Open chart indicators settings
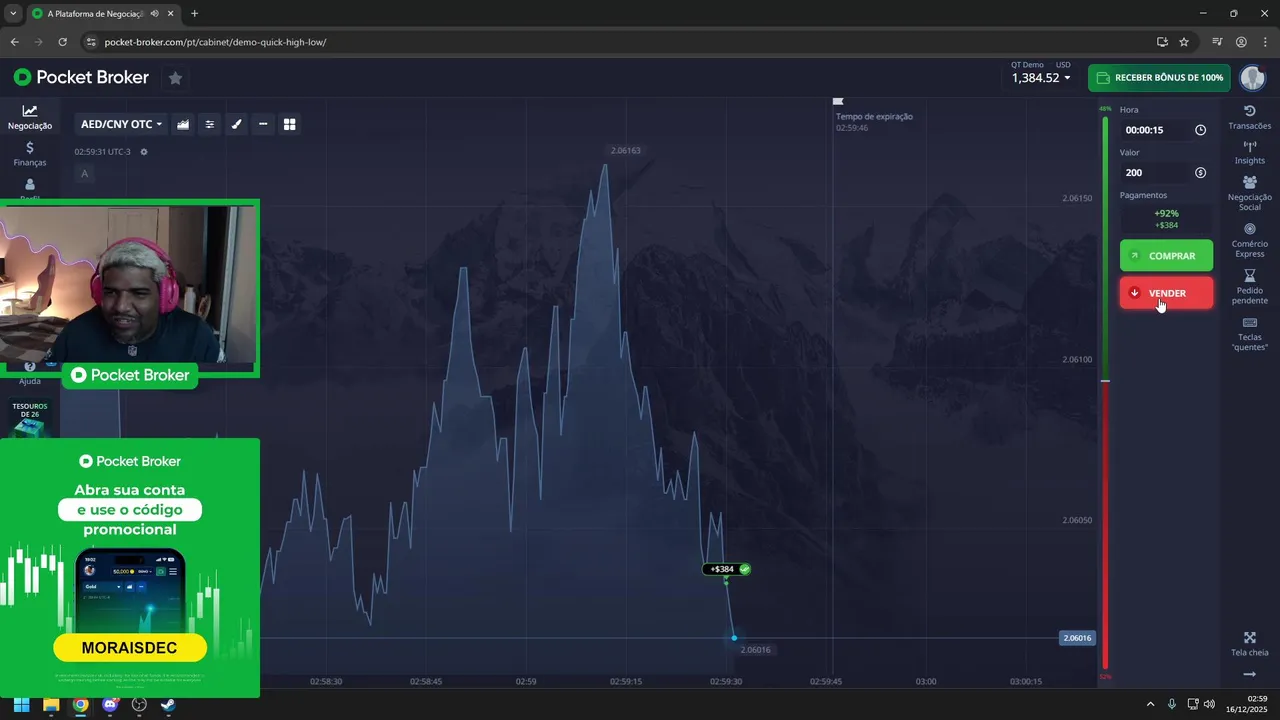 (210, 124)
